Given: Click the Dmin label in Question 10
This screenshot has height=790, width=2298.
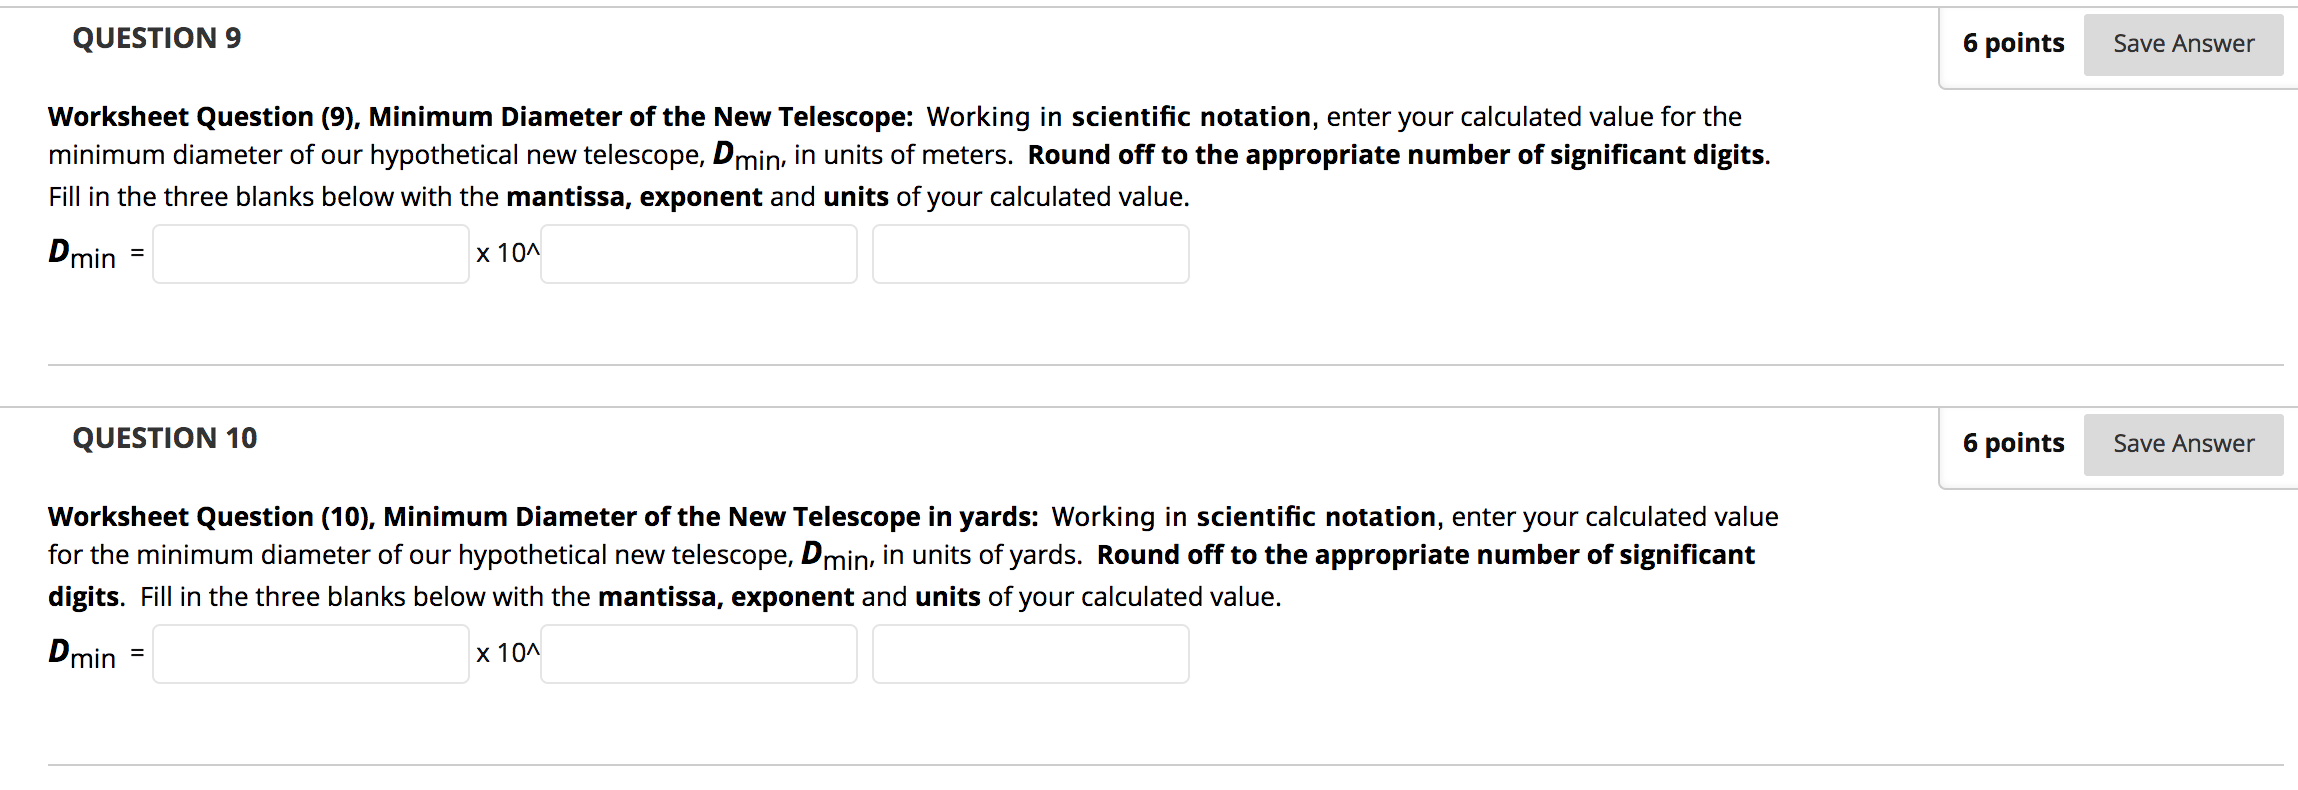Looking at the screenshot, I should pos(82,654).
